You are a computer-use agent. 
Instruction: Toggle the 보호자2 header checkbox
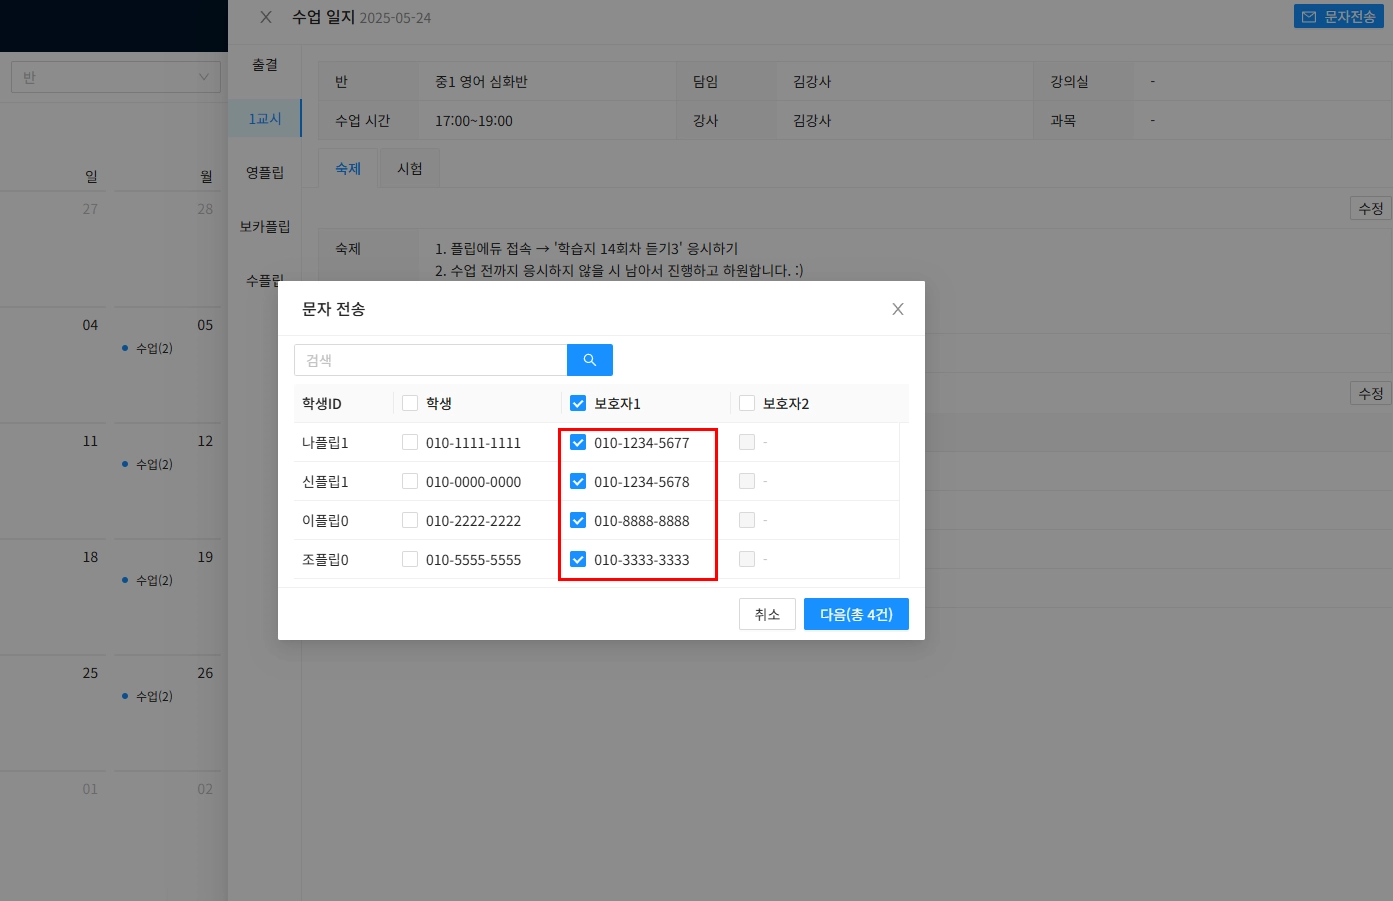pos(747,403)
